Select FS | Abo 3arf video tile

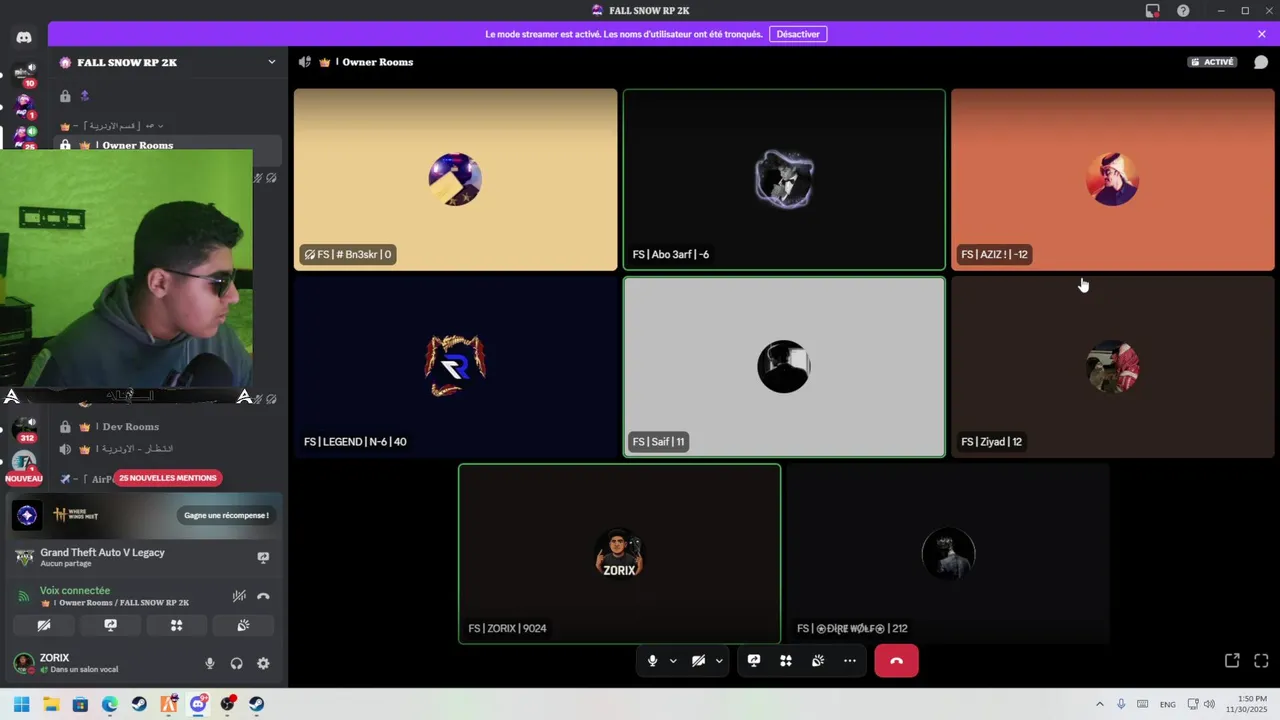784,179
